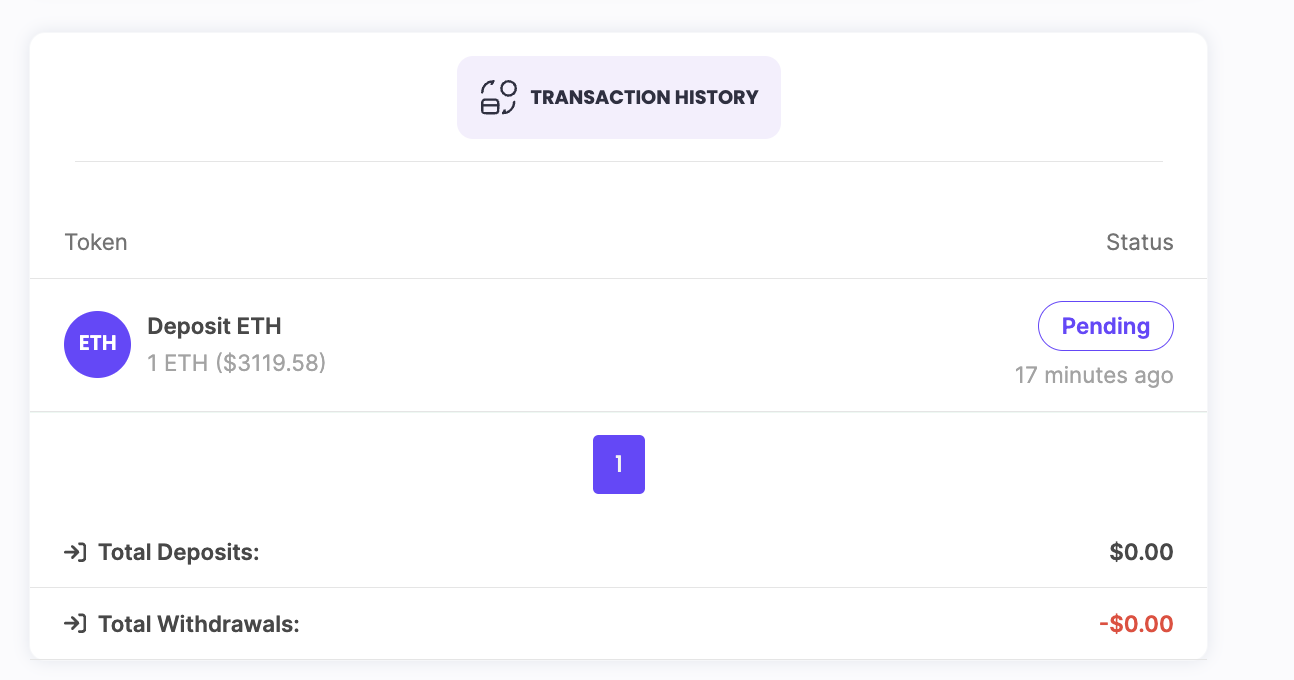The width and height of the screenshot is (1294, 680).
Task: Click the Total Deposits arrow icon
Action: pyautogui.click(x=75, y=552)
